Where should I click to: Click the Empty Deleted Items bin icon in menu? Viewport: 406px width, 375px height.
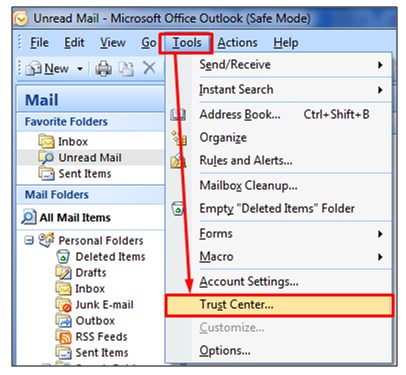(x=178, y=209)
